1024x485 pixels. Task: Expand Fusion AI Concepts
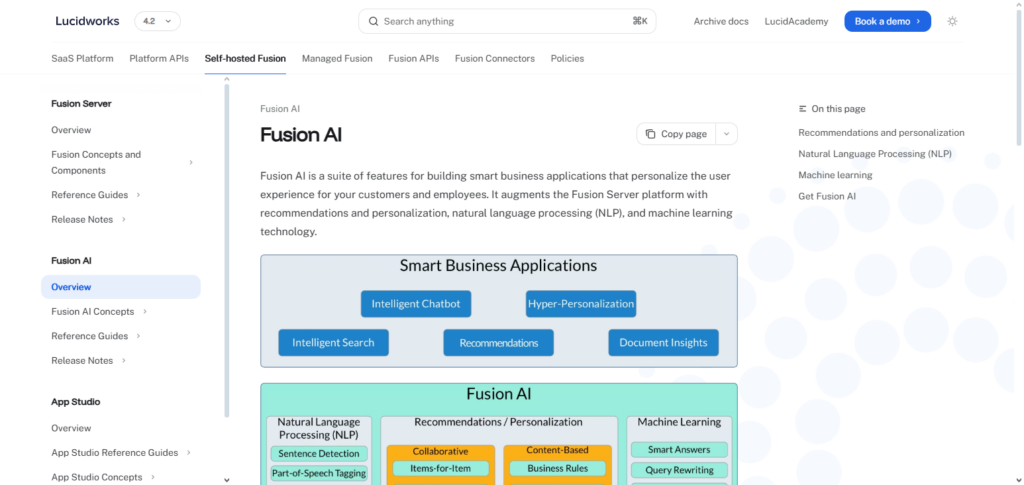tap(144, 311)
